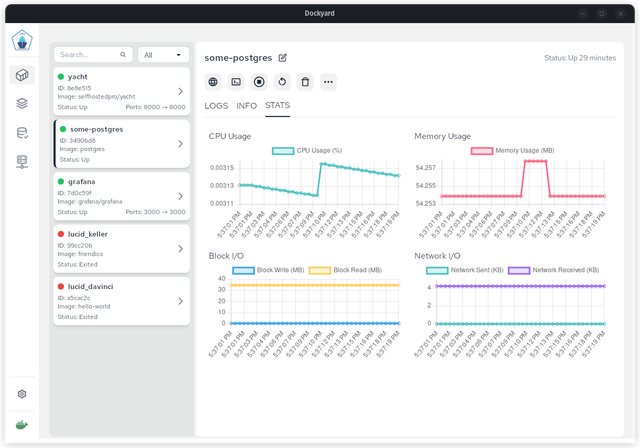The width and height of the screenshot is (640, 448).
Task: Toggle Block Write (MB) legend
Action: [268, 270]
